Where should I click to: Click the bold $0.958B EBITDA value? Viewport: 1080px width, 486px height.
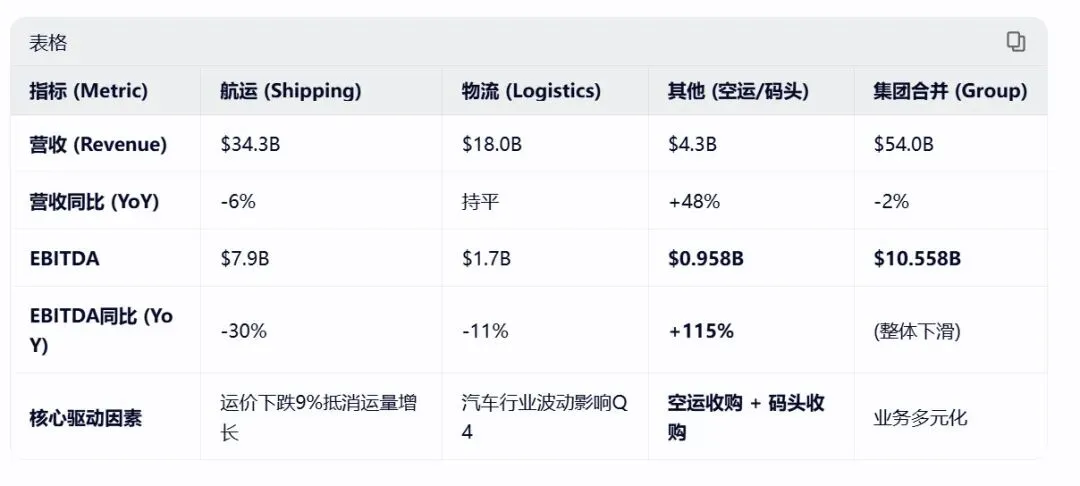(705, 259)
